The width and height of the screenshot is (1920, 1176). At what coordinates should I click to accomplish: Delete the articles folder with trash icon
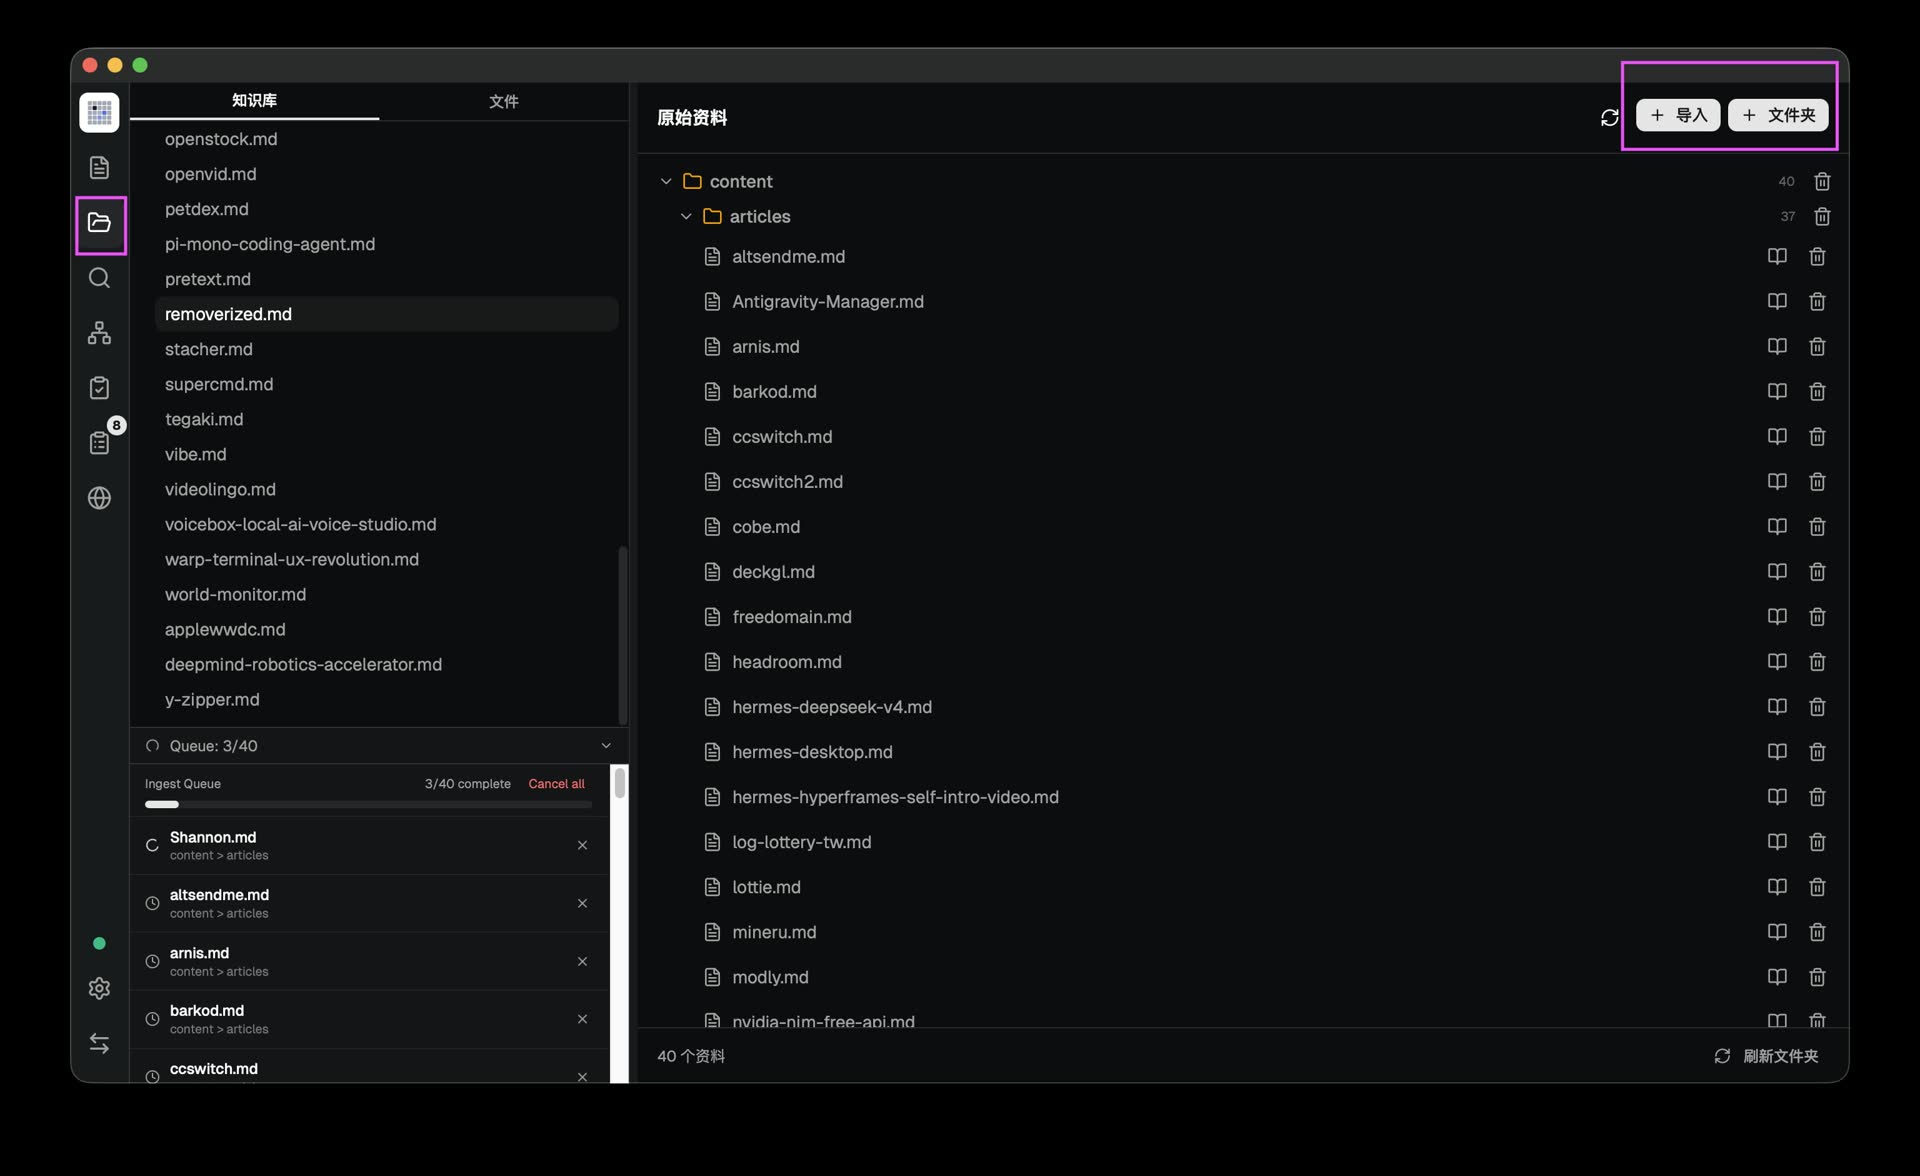pos(1822,216)
